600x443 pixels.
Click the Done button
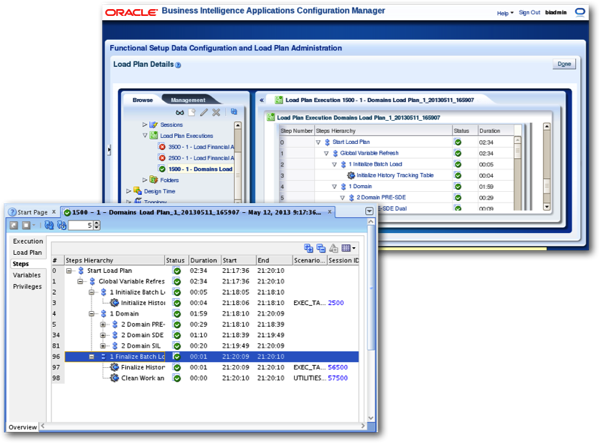click(564, 64)
